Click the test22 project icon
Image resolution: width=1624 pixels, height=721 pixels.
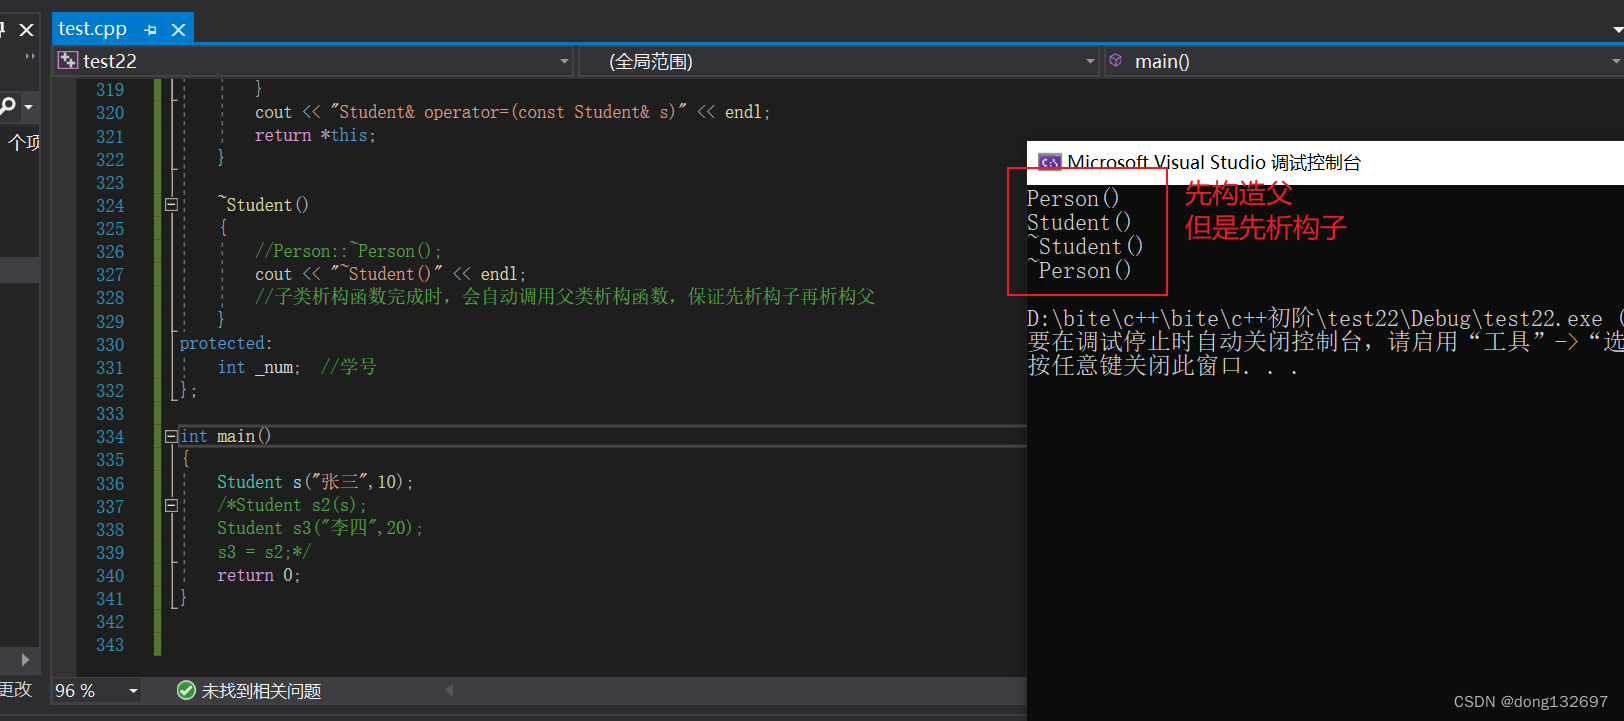68,61
